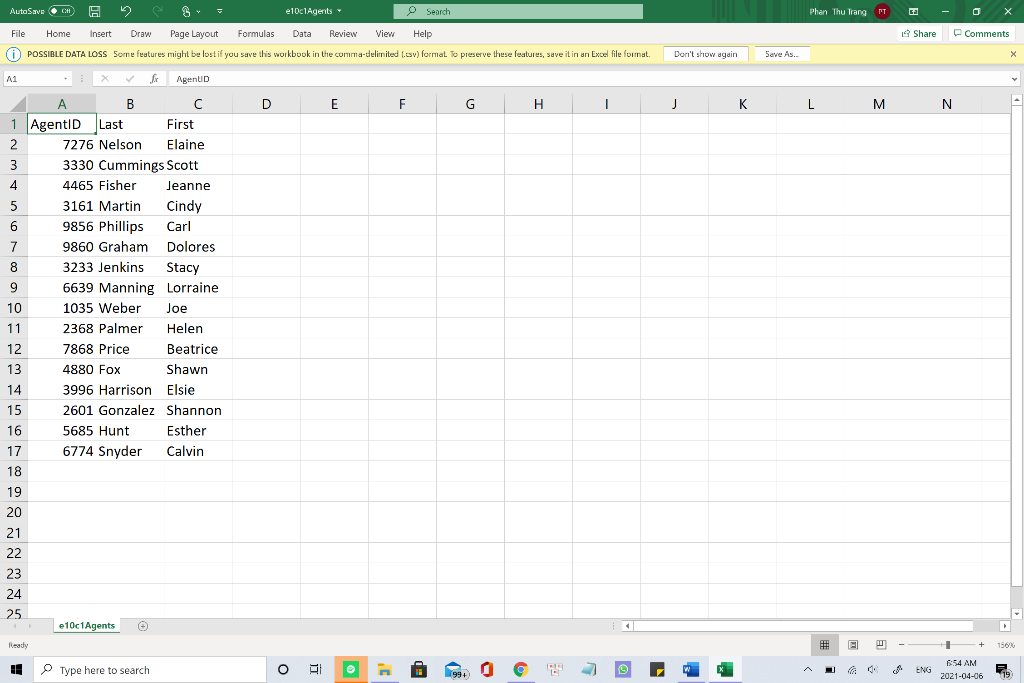Viewport: 1024px width, 683px height.
Task: Click the Select All corner triangle
Action: pos(18,104)
